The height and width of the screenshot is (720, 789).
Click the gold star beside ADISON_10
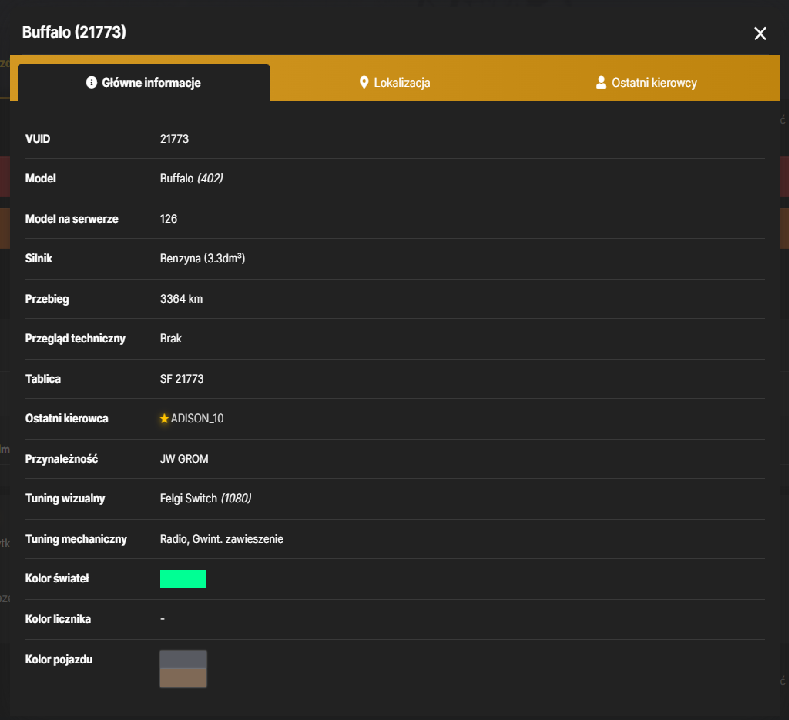click(164, 418)
